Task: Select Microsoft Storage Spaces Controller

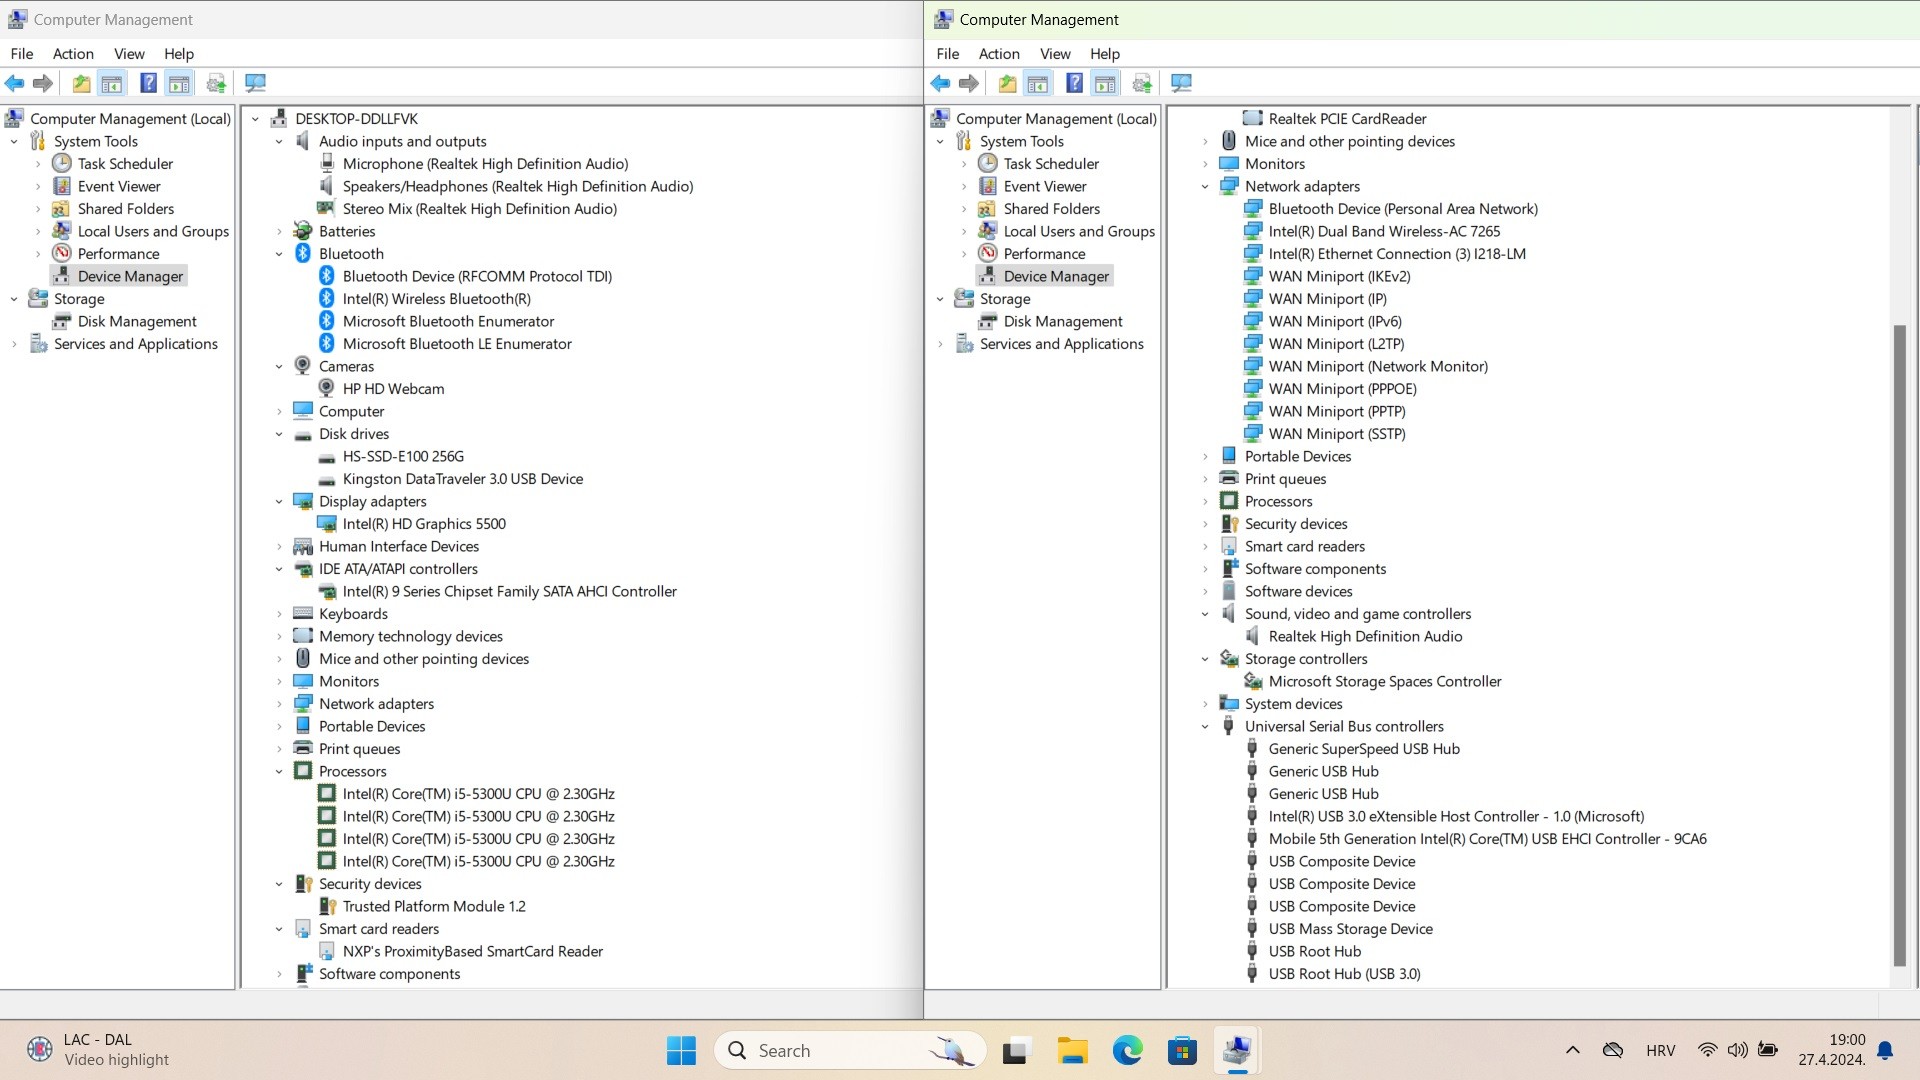Action: 1384,682
